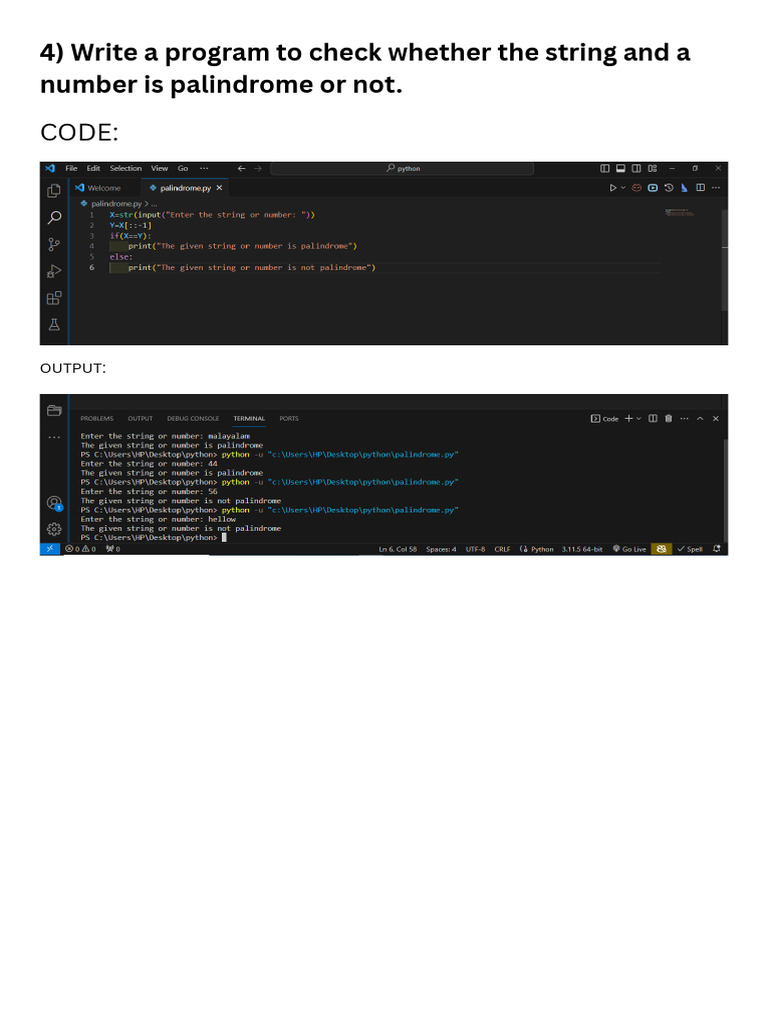Viewport: 768px width, 1024px height.
Task: Toggle the secondary sidebar layout icon
Action: coord(636,168)
